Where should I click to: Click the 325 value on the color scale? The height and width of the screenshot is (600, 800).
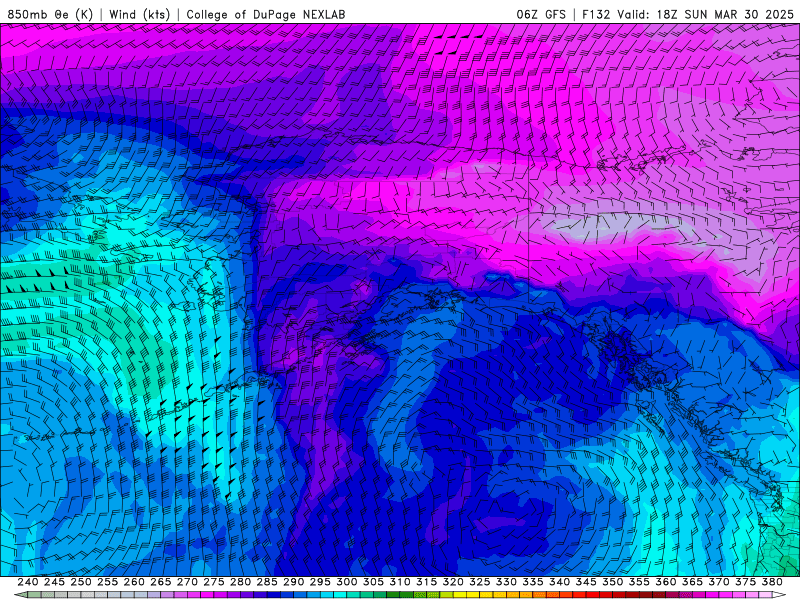tap(480, 582)
